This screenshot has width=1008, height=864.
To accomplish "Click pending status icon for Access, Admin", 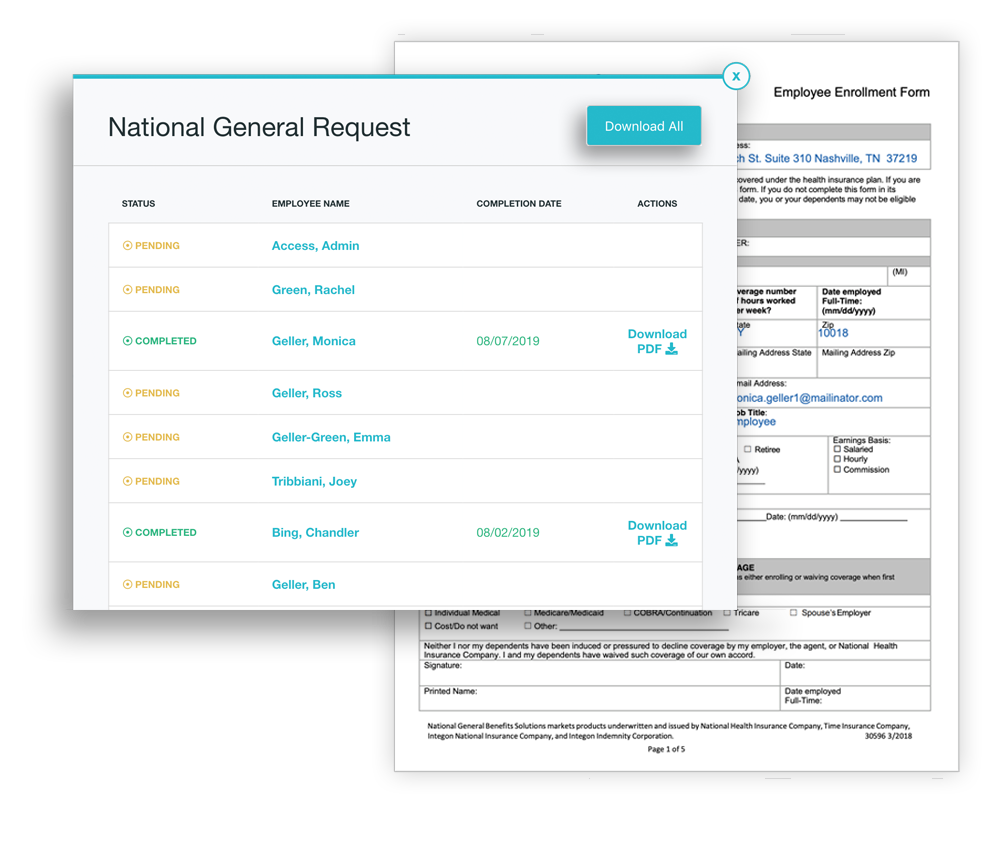I will pos(127,246).
